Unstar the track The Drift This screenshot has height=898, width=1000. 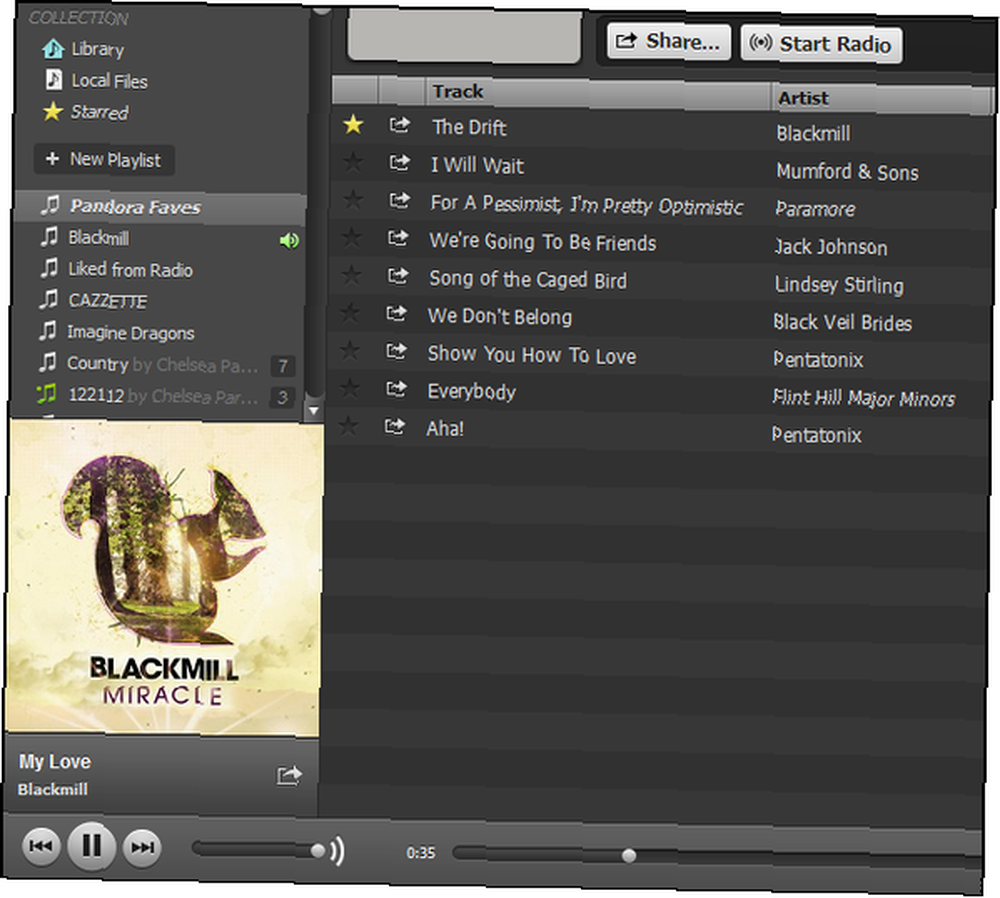tap(353, 124)
